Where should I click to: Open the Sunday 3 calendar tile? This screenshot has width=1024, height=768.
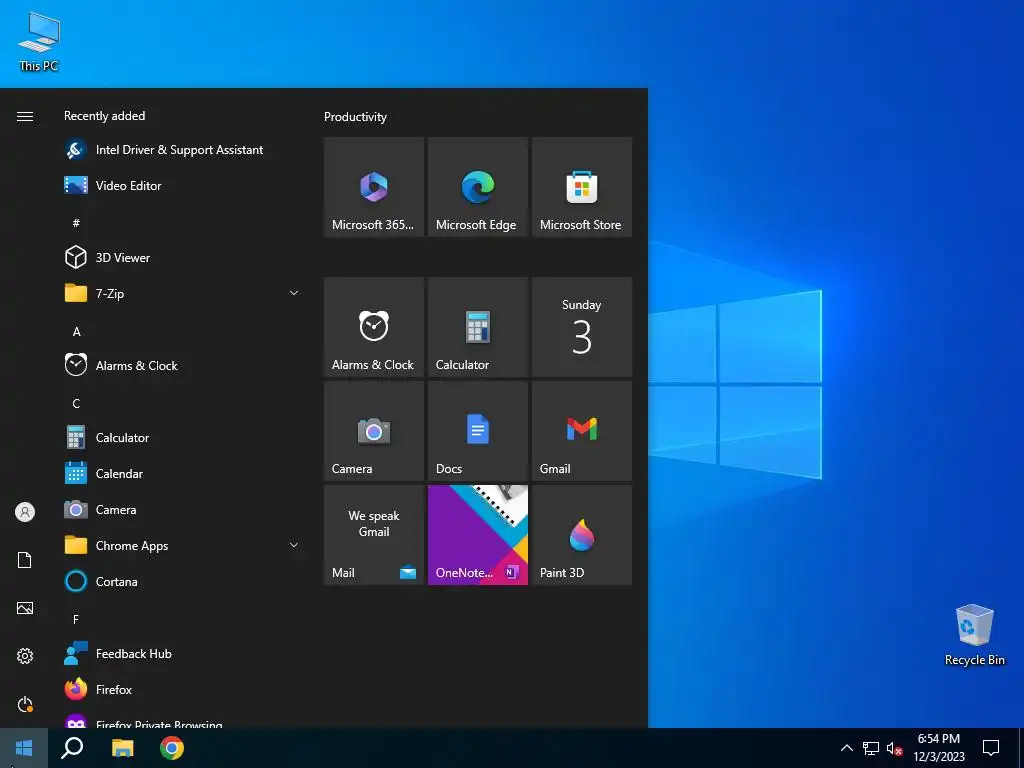coord(582,327)
